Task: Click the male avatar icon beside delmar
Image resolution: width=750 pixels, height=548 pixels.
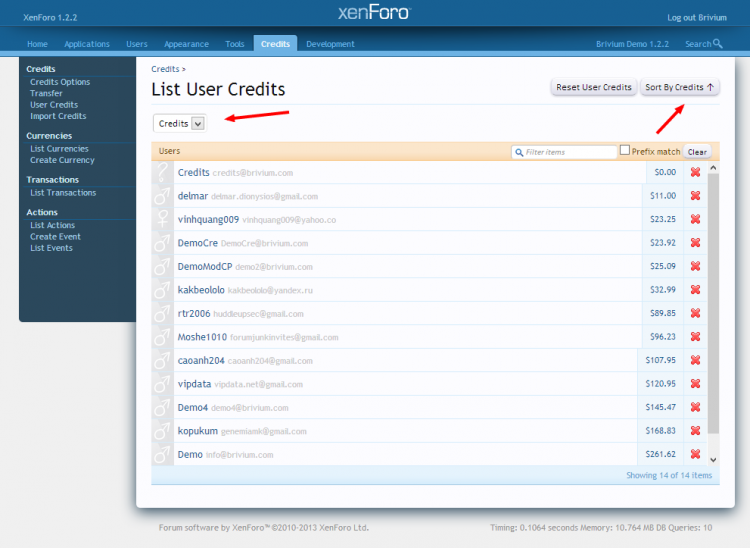Action: [162, 196]
